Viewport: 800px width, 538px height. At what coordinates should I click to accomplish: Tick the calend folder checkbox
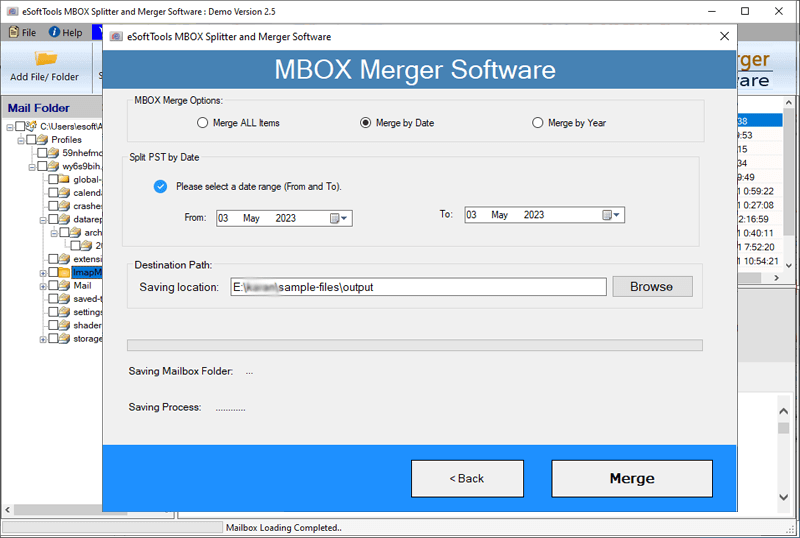click(53, 192)
